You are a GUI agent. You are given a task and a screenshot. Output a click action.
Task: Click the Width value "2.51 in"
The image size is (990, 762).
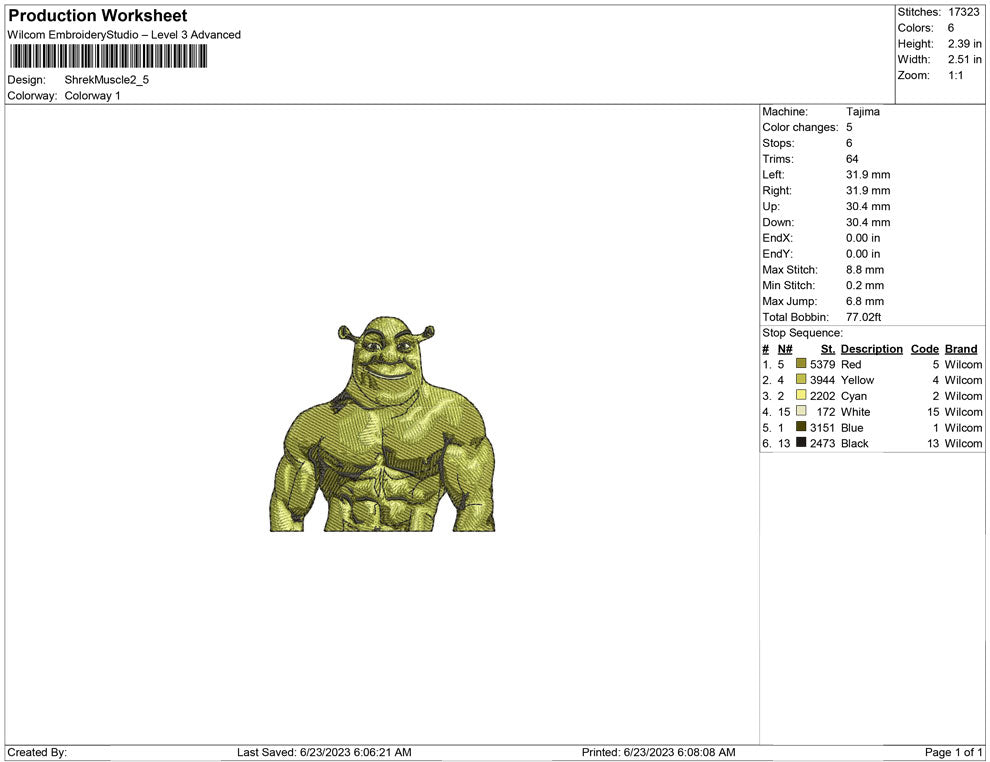964,59
